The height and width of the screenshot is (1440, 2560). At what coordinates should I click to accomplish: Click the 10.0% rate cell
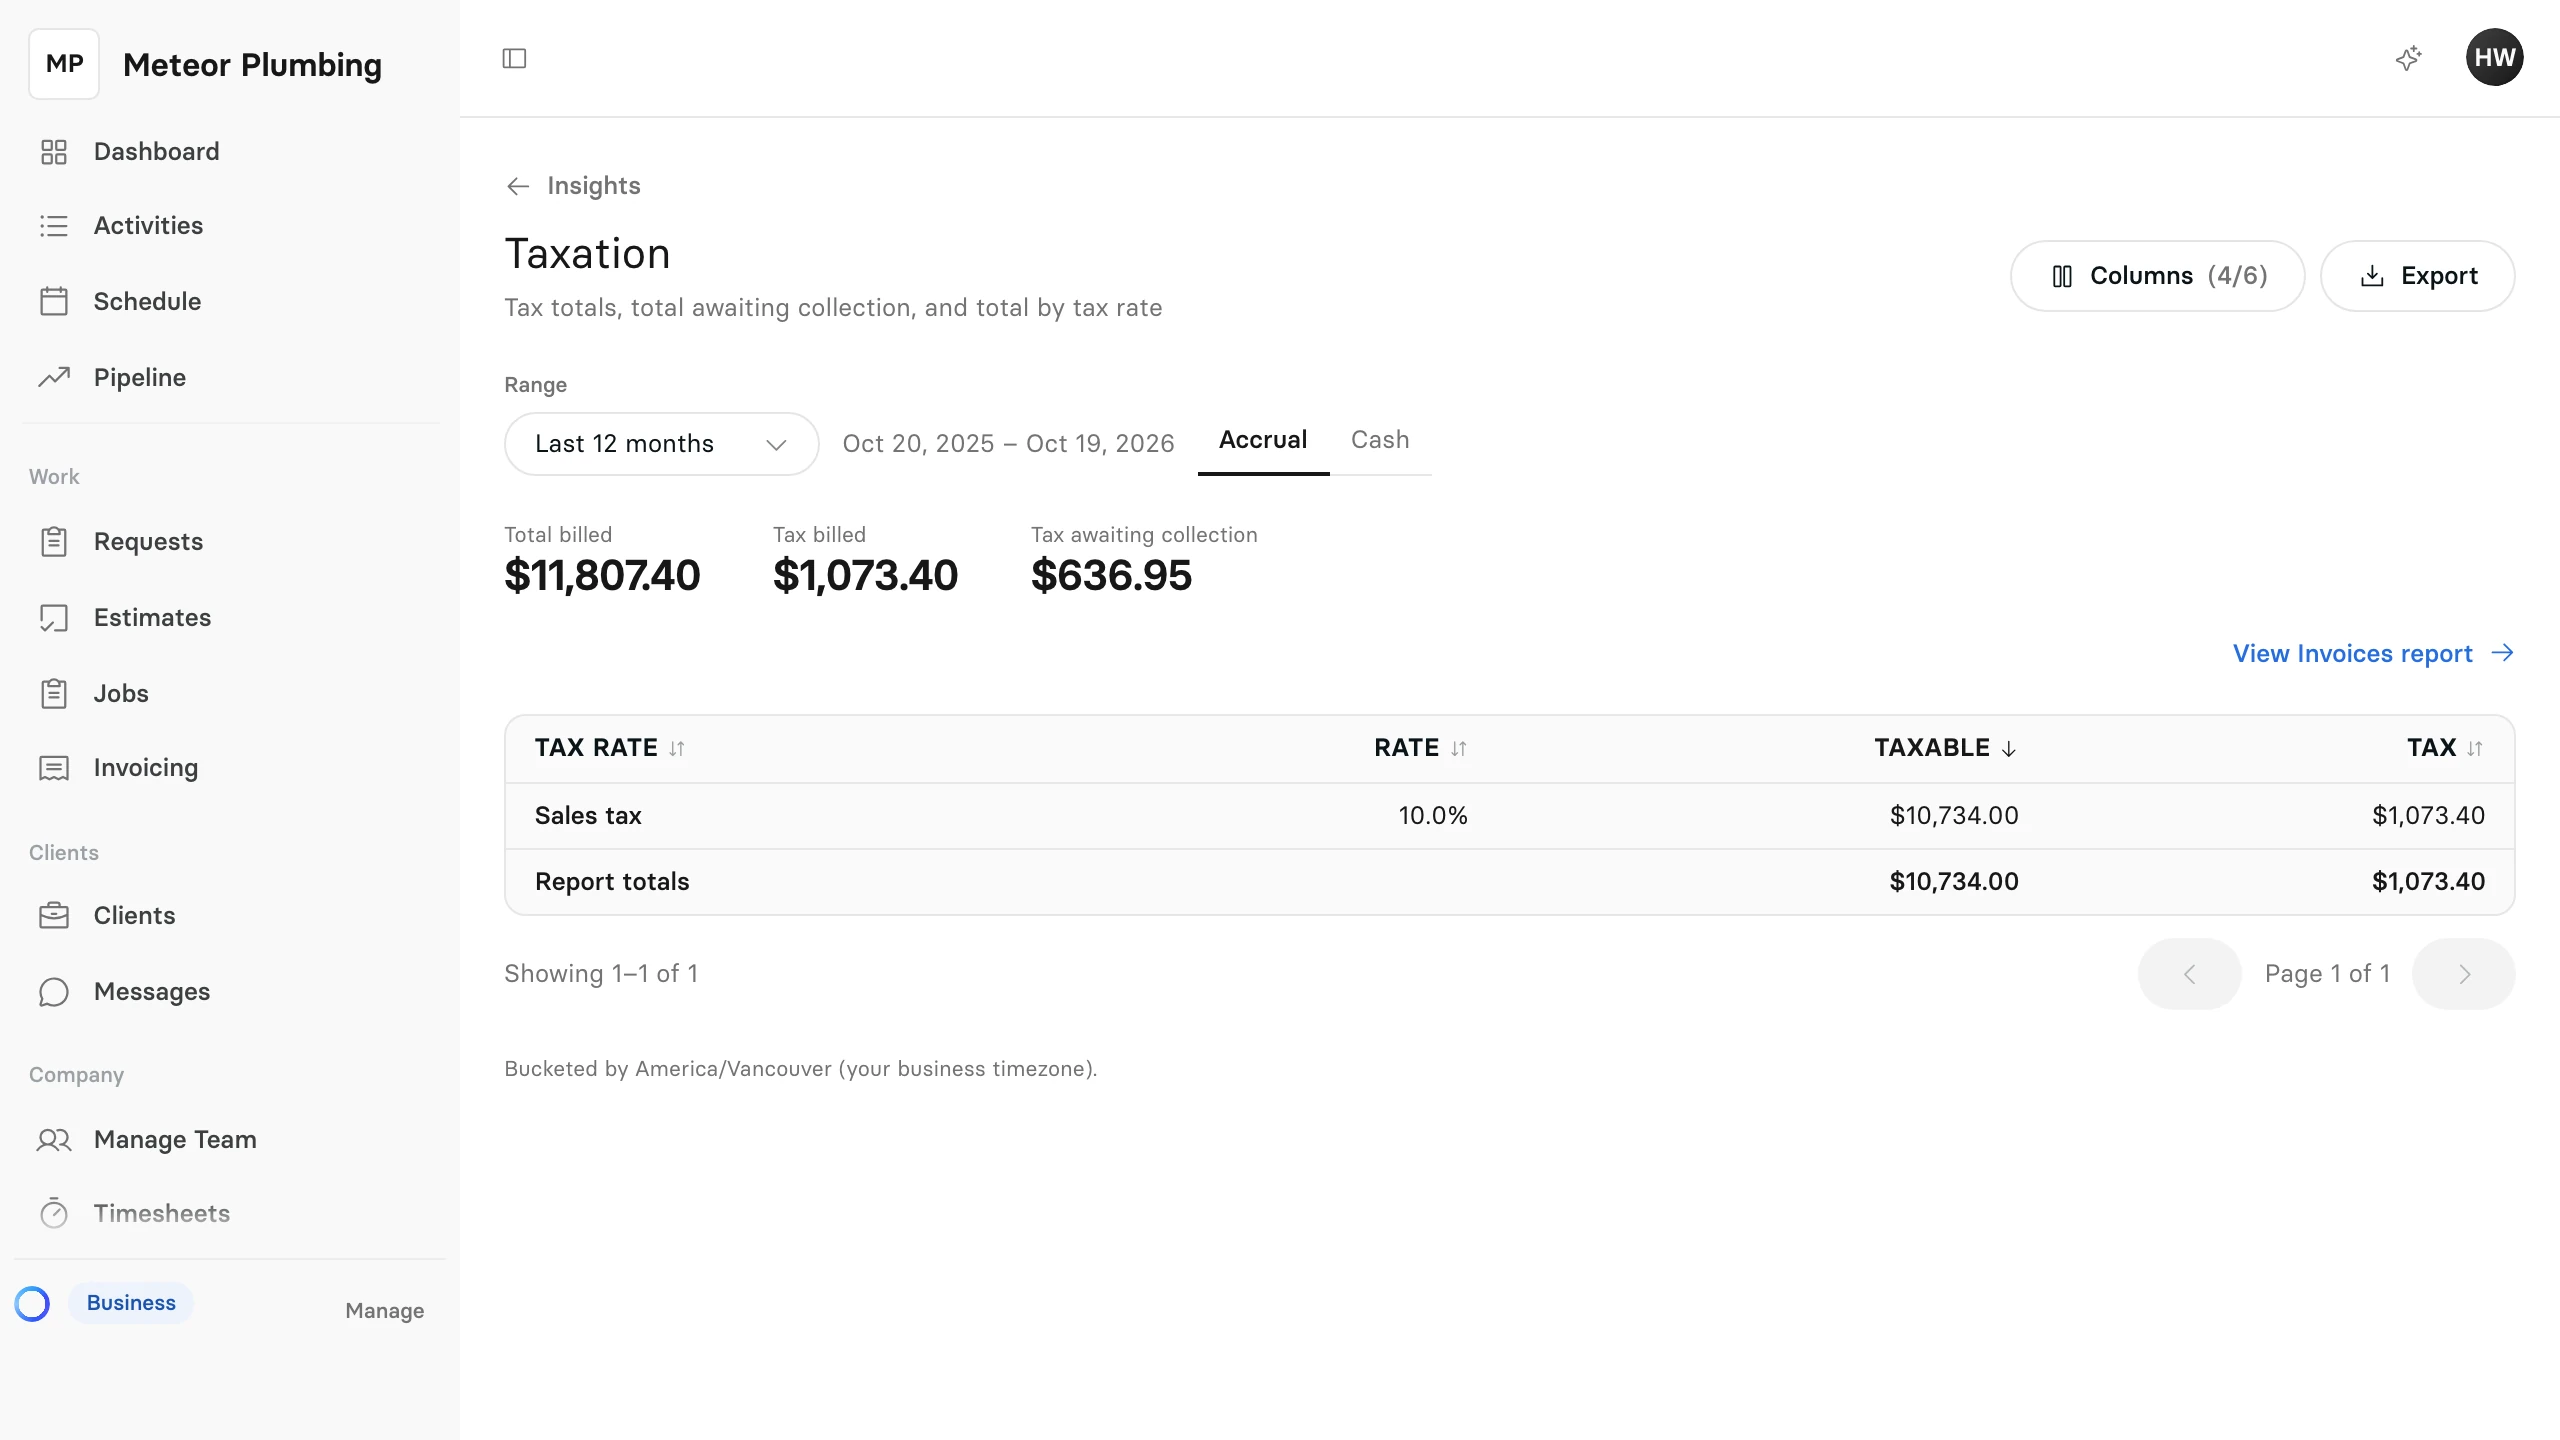tap(1433, 816)
